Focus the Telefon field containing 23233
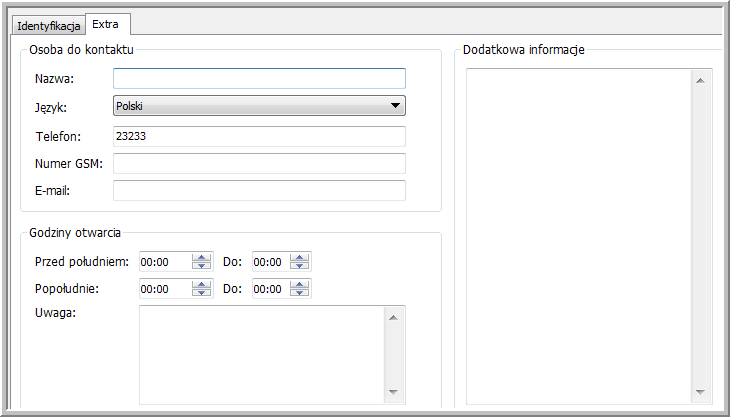The width and height of the screenshot is (730, 417). (x=259, y=136)
